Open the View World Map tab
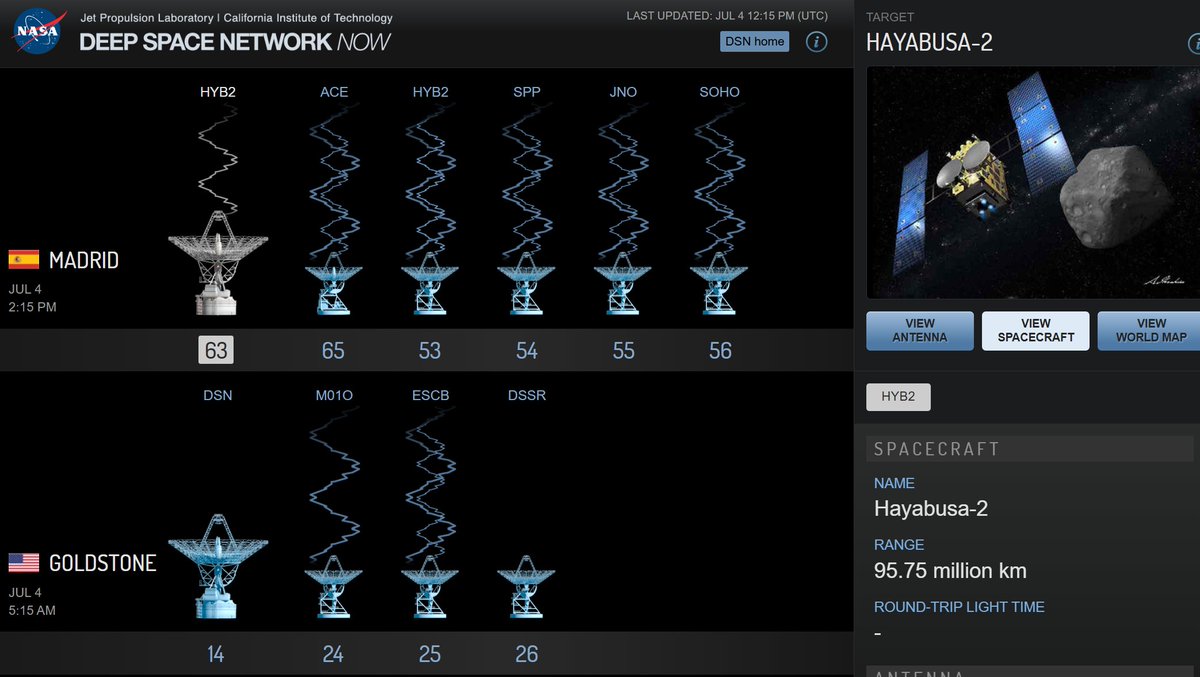 coord(1149,330)
